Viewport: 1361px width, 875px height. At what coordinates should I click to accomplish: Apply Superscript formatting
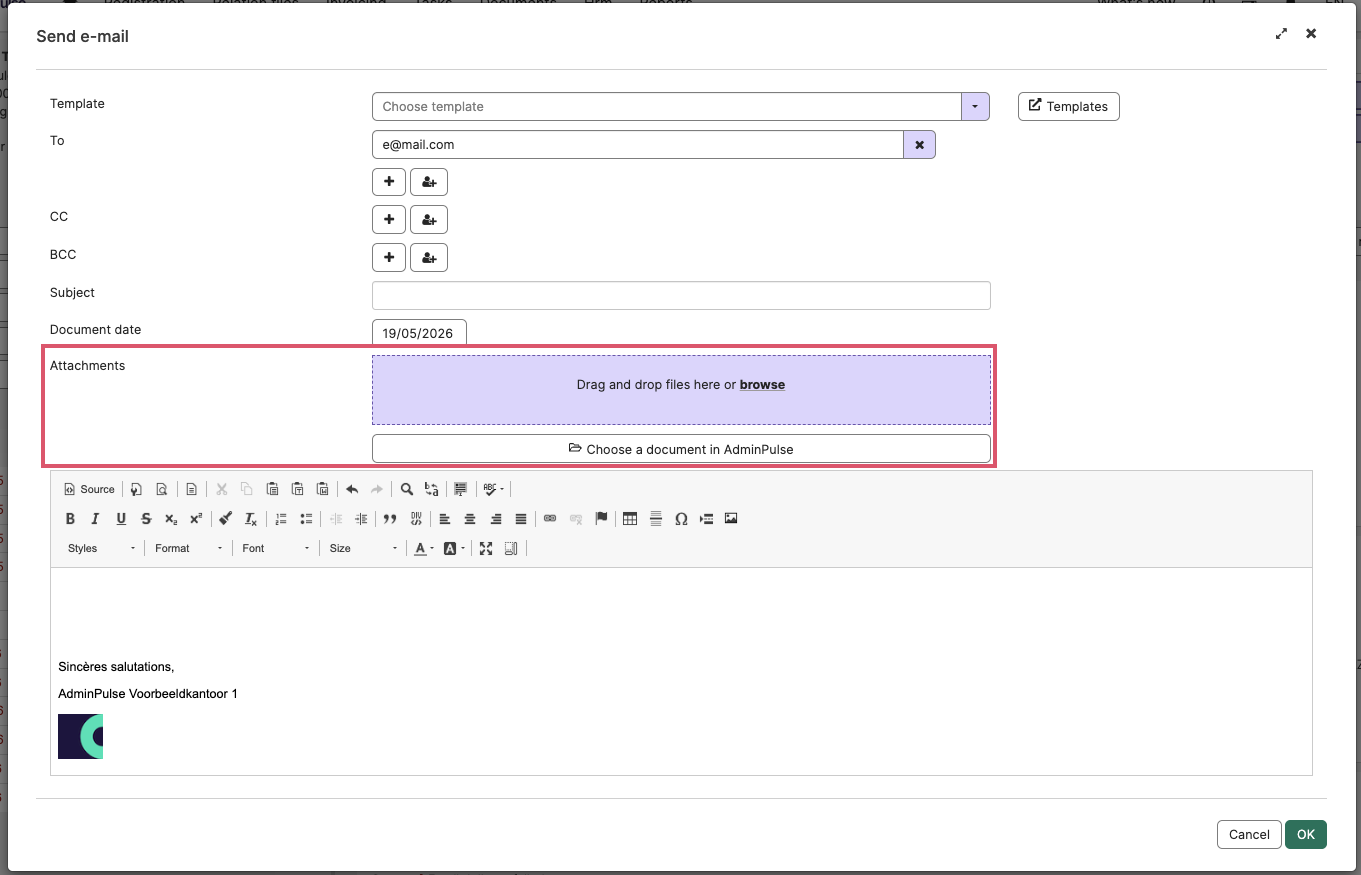196,519
